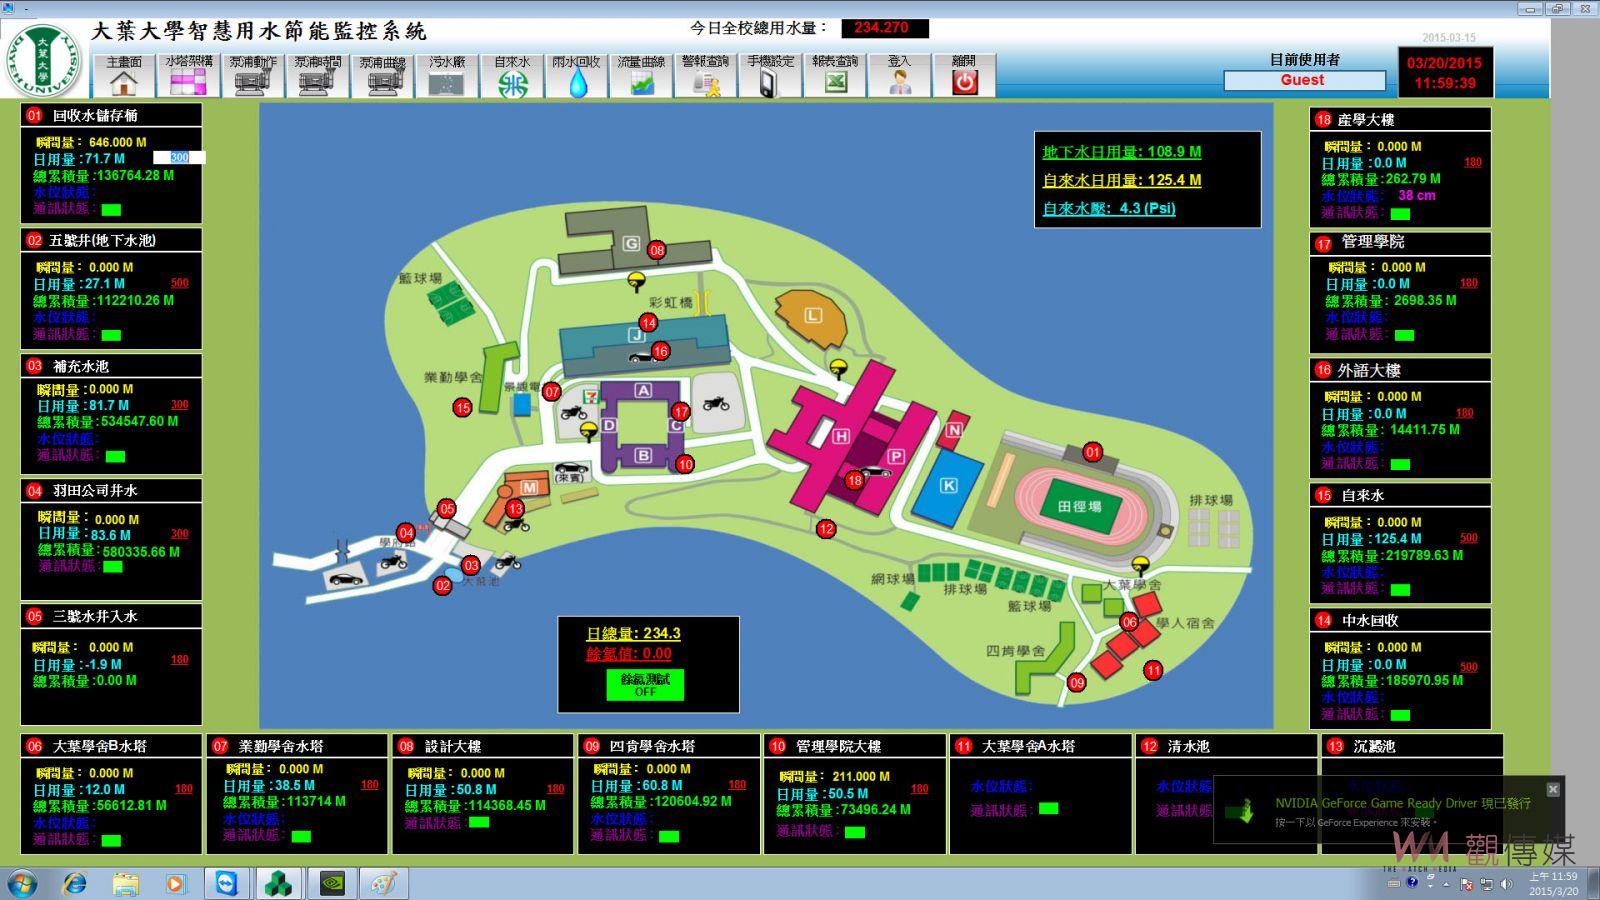The image size is (1600, 900).
Task: Toggle the 餘氯測試 OFF switch
Action: [x=645, y=685]
